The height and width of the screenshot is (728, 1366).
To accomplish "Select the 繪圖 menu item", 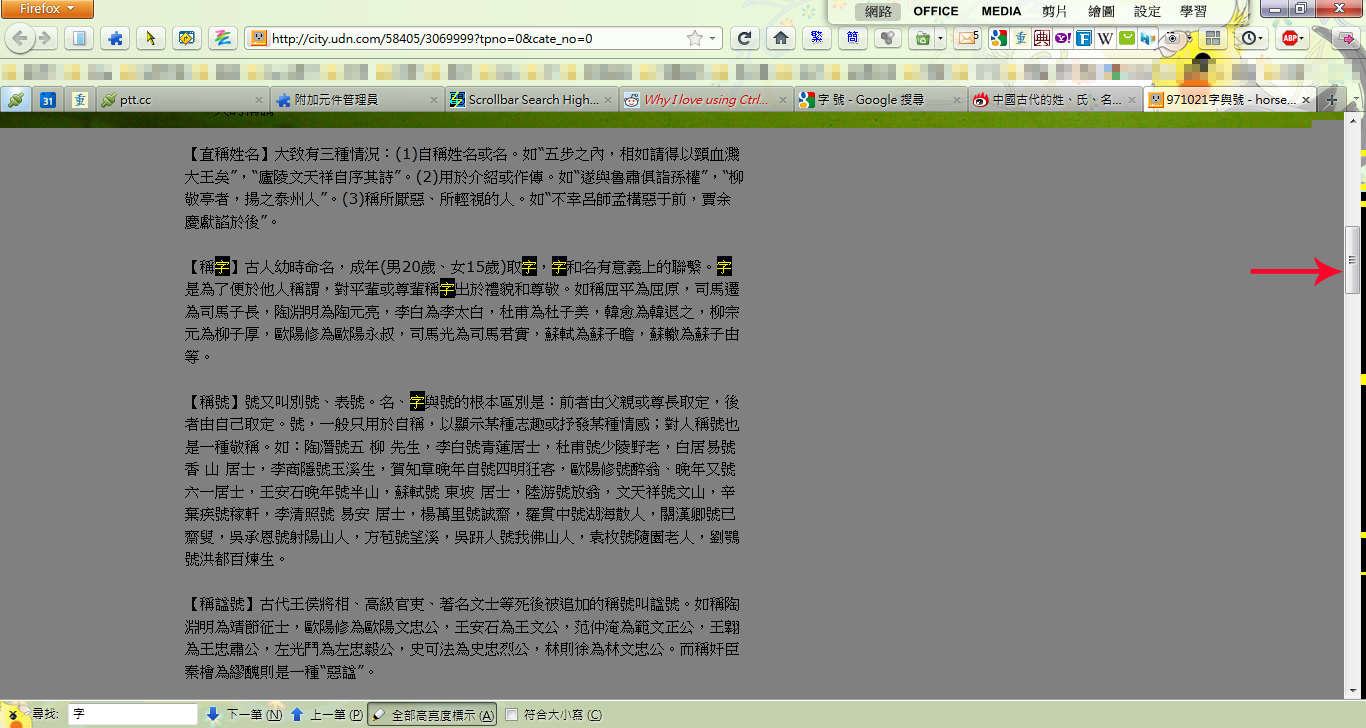I will 1101,11.
